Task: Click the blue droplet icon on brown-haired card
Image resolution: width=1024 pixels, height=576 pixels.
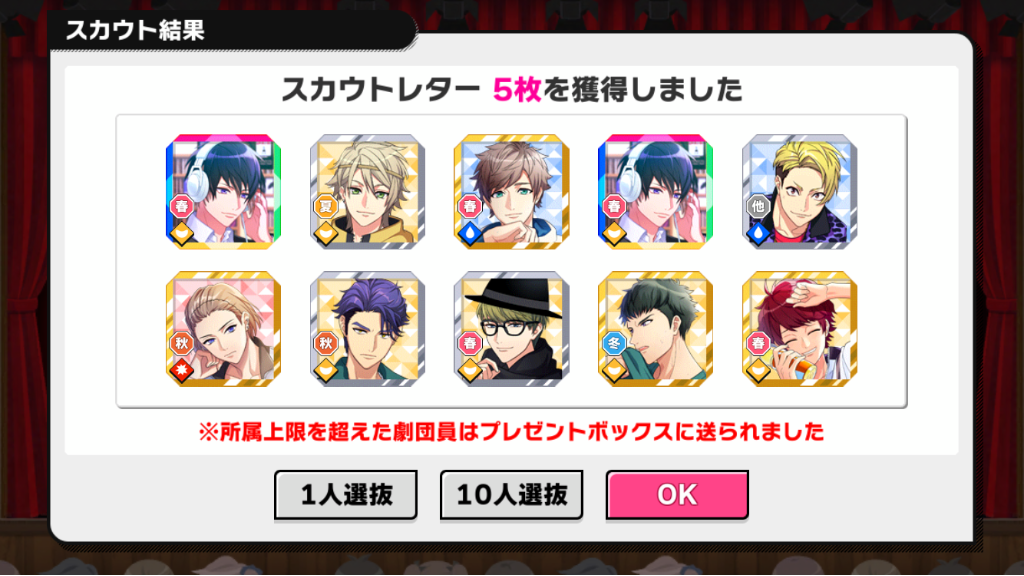Action: (x=470, y=233)
